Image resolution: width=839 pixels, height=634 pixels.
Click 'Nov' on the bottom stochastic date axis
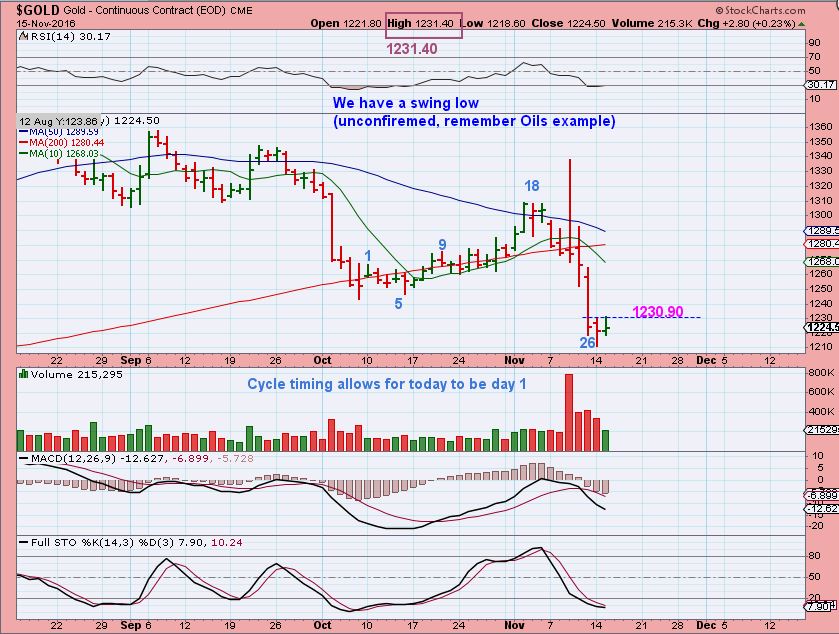pos(514,625)
